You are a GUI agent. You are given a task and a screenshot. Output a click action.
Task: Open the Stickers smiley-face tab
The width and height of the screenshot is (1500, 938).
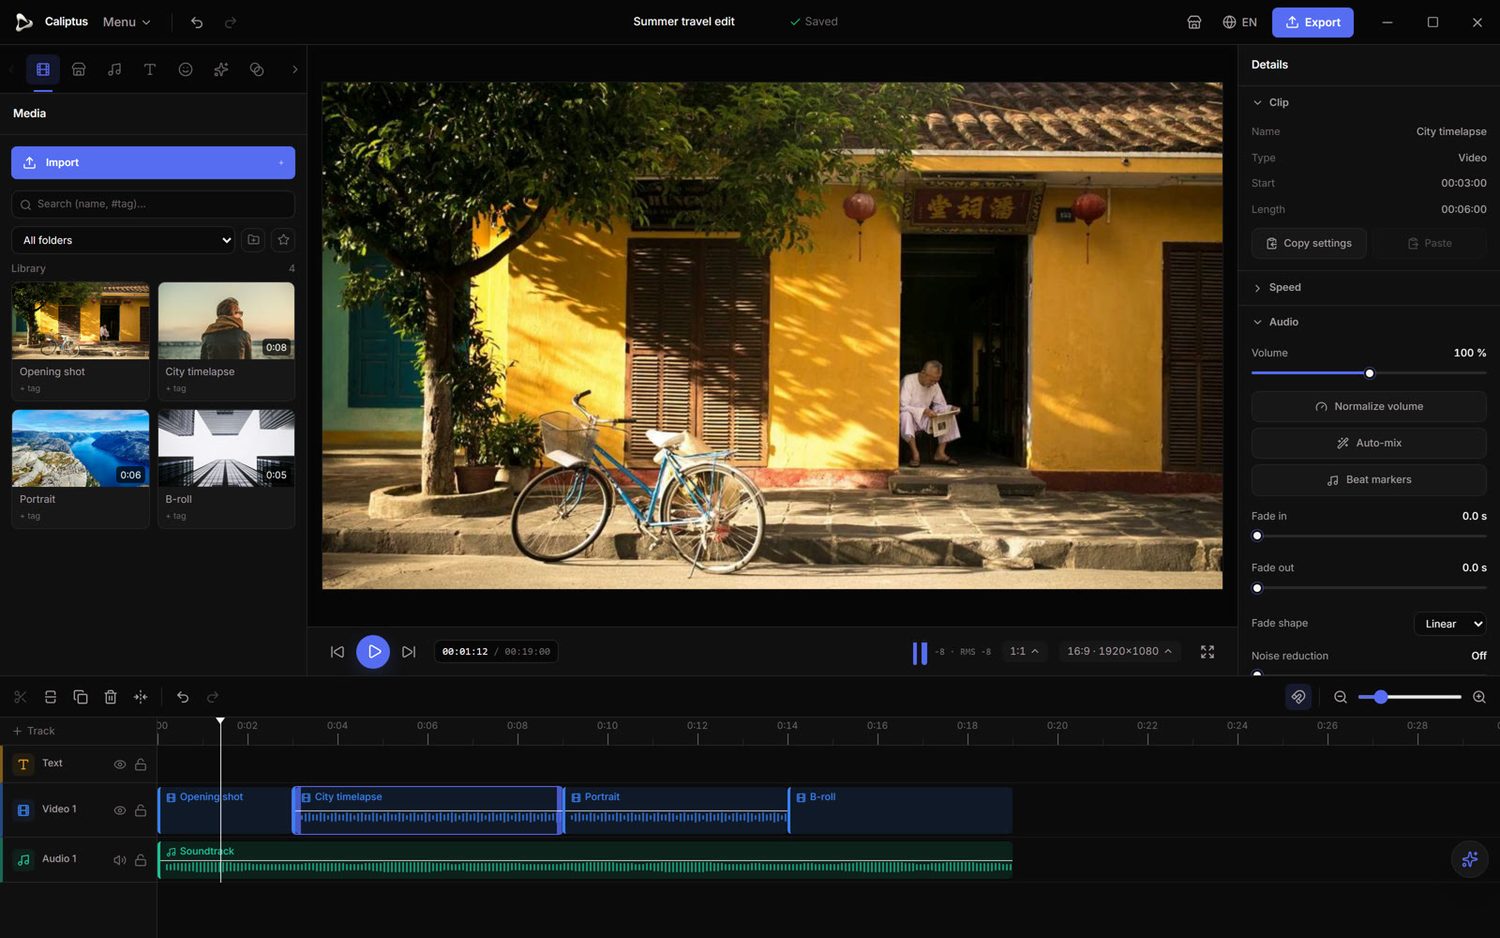pyautogui.click(x=185, y=69)
